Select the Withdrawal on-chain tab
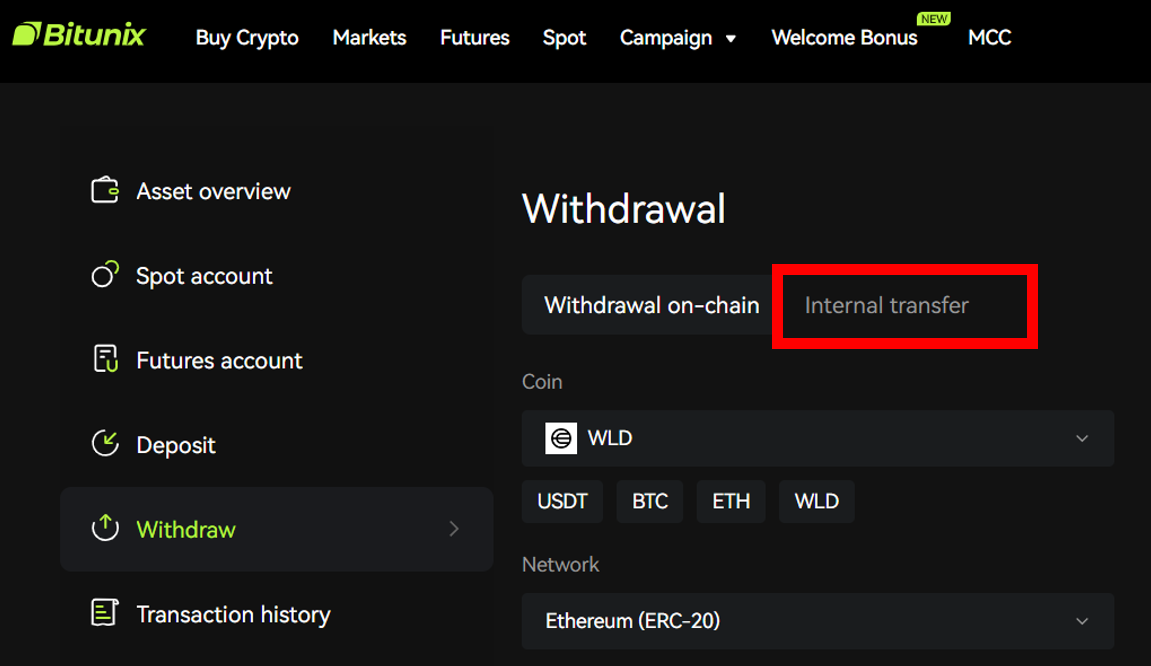The width and height of the screenshot is (1151, 666). pyautogui.click(x=652, y=305)
